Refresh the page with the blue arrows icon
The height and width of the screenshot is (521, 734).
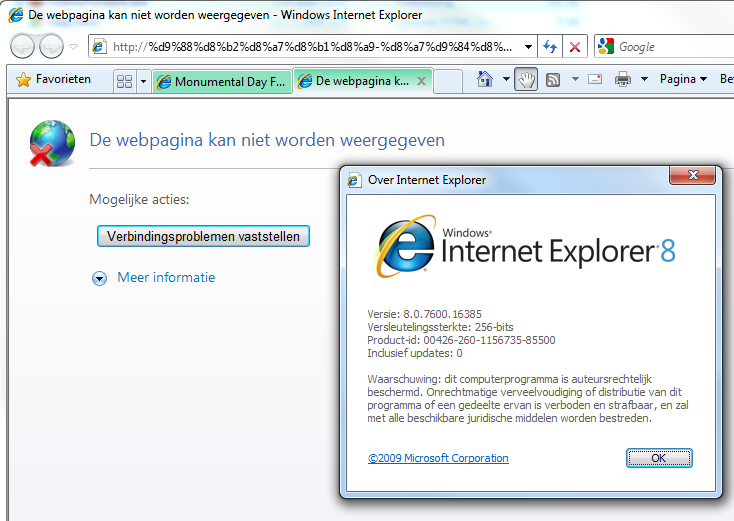[550, 47]
